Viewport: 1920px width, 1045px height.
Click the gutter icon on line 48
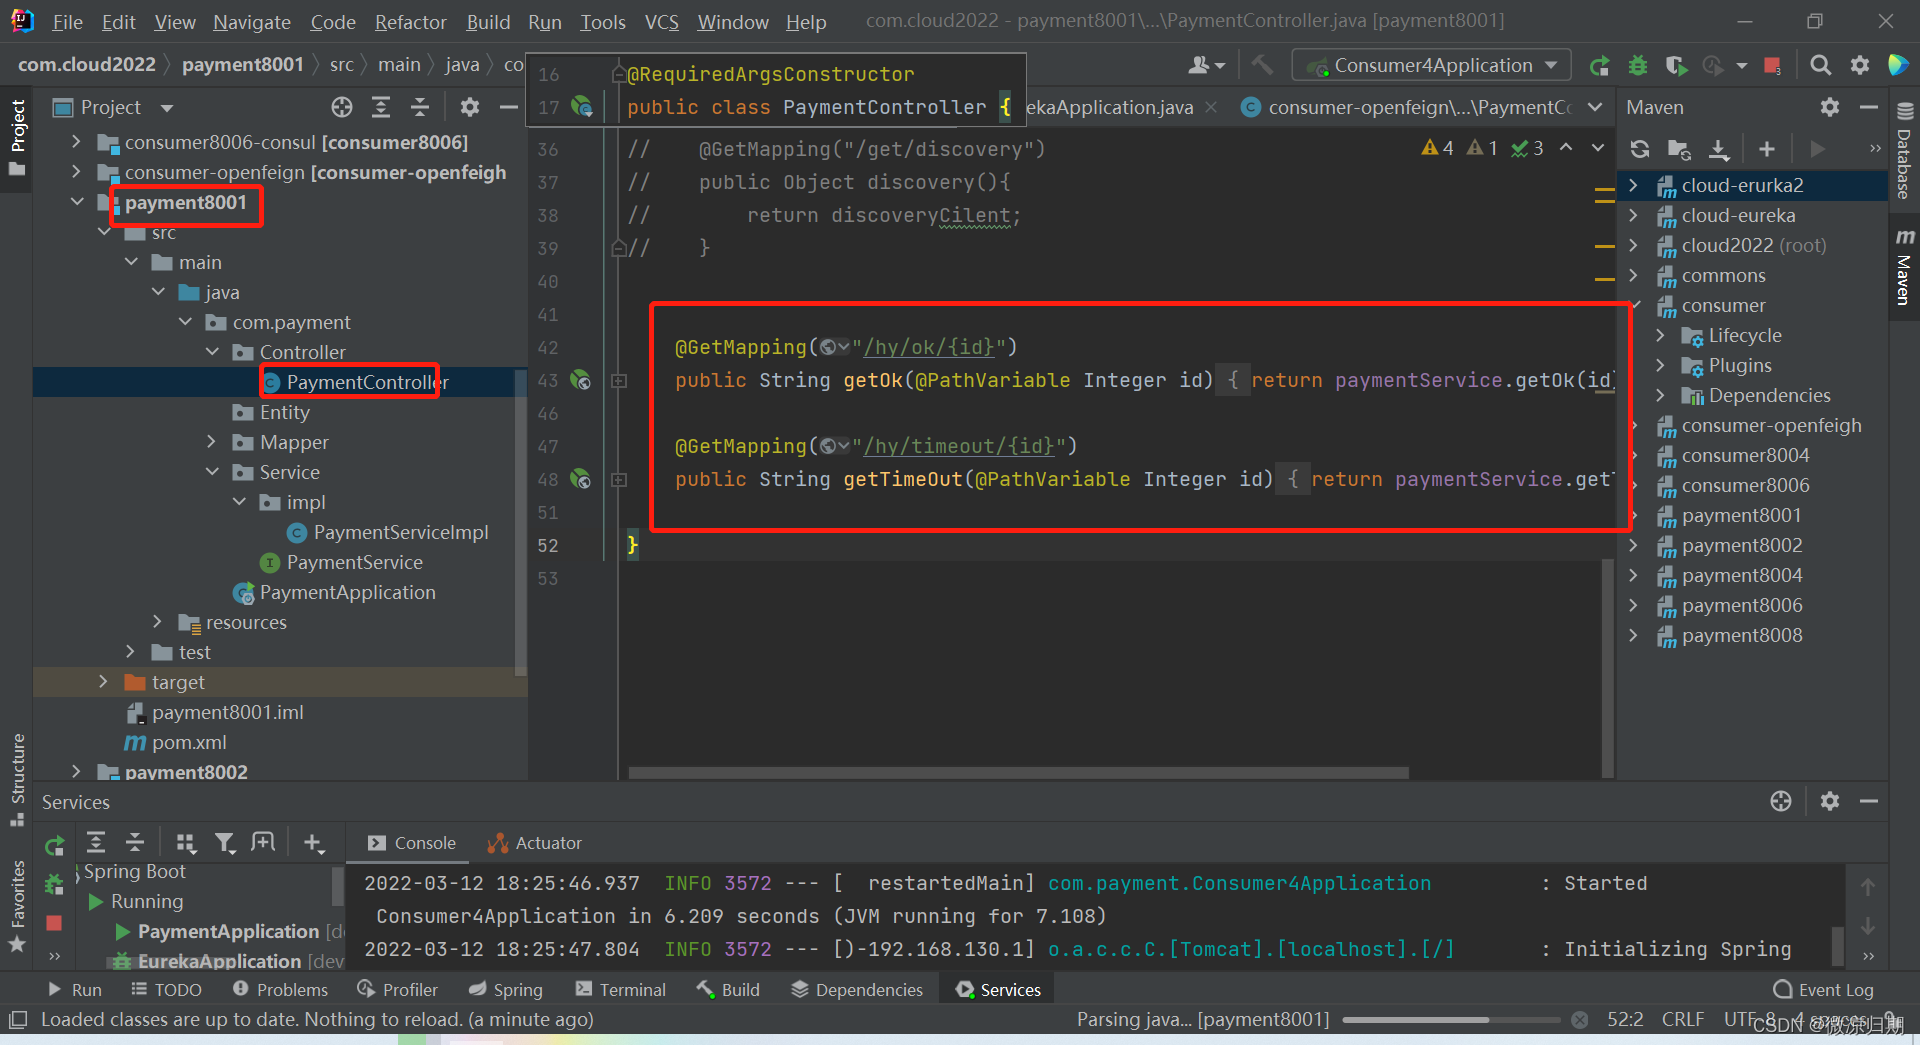[581, 479]
